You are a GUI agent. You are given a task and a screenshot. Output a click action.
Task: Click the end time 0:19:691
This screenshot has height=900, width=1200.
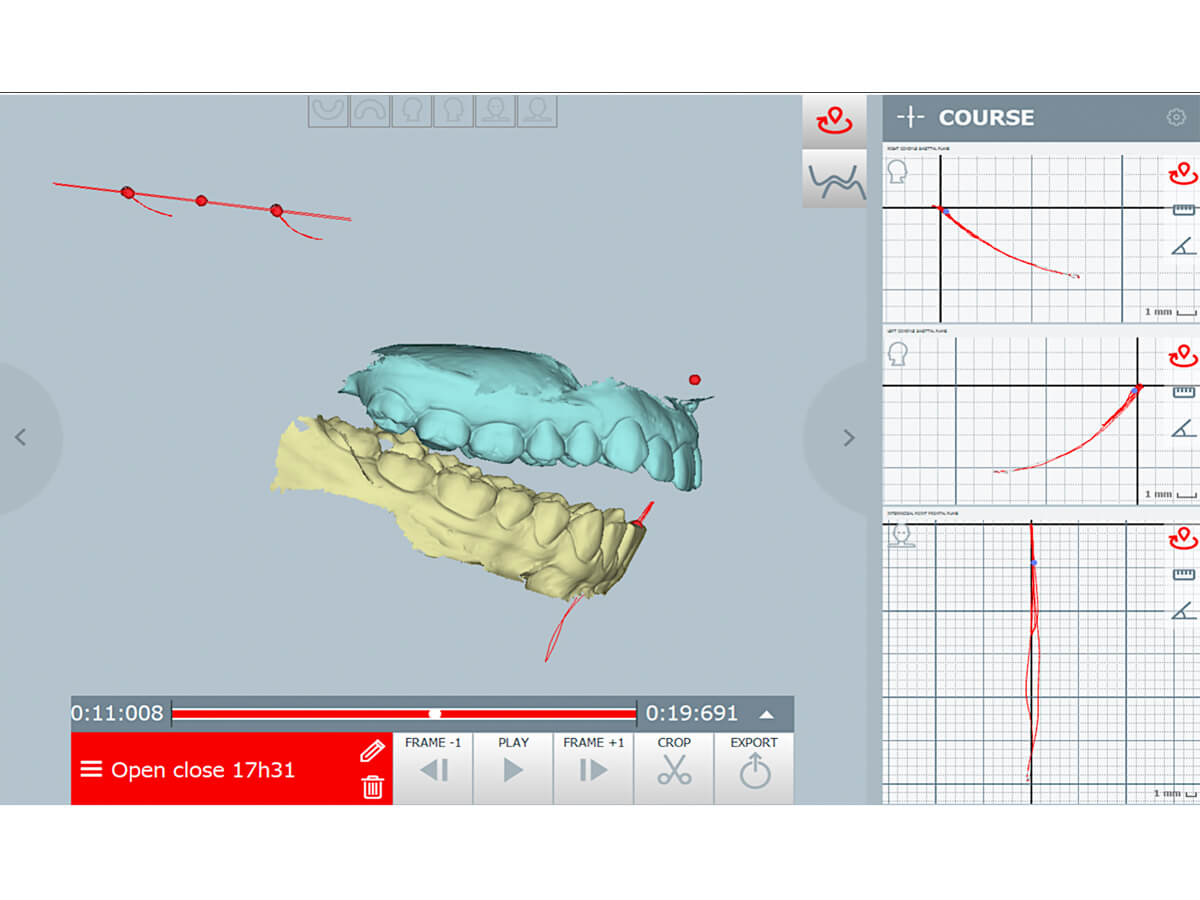[692, 713]
